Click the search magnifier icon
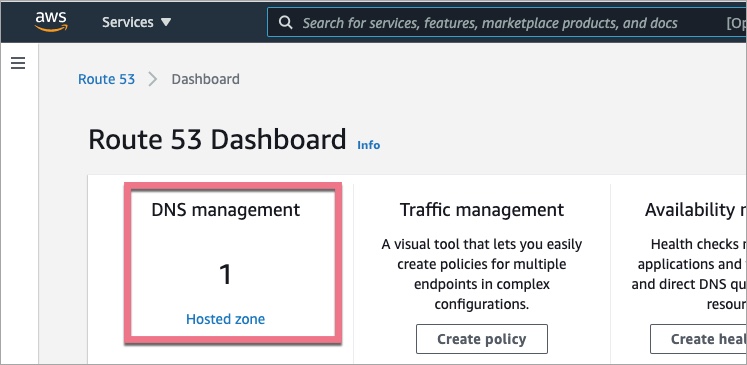The image size is (747, 365). click(x=285, y=22)
